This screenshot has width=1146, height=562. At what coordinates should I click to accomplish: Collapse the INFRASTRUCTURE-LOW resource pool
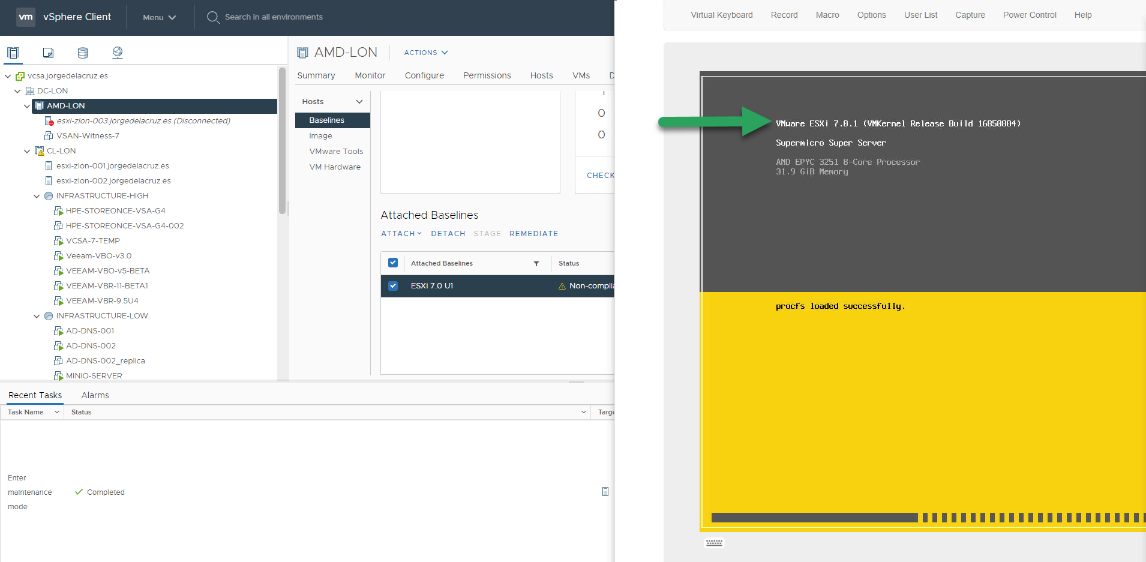[37, 316]
